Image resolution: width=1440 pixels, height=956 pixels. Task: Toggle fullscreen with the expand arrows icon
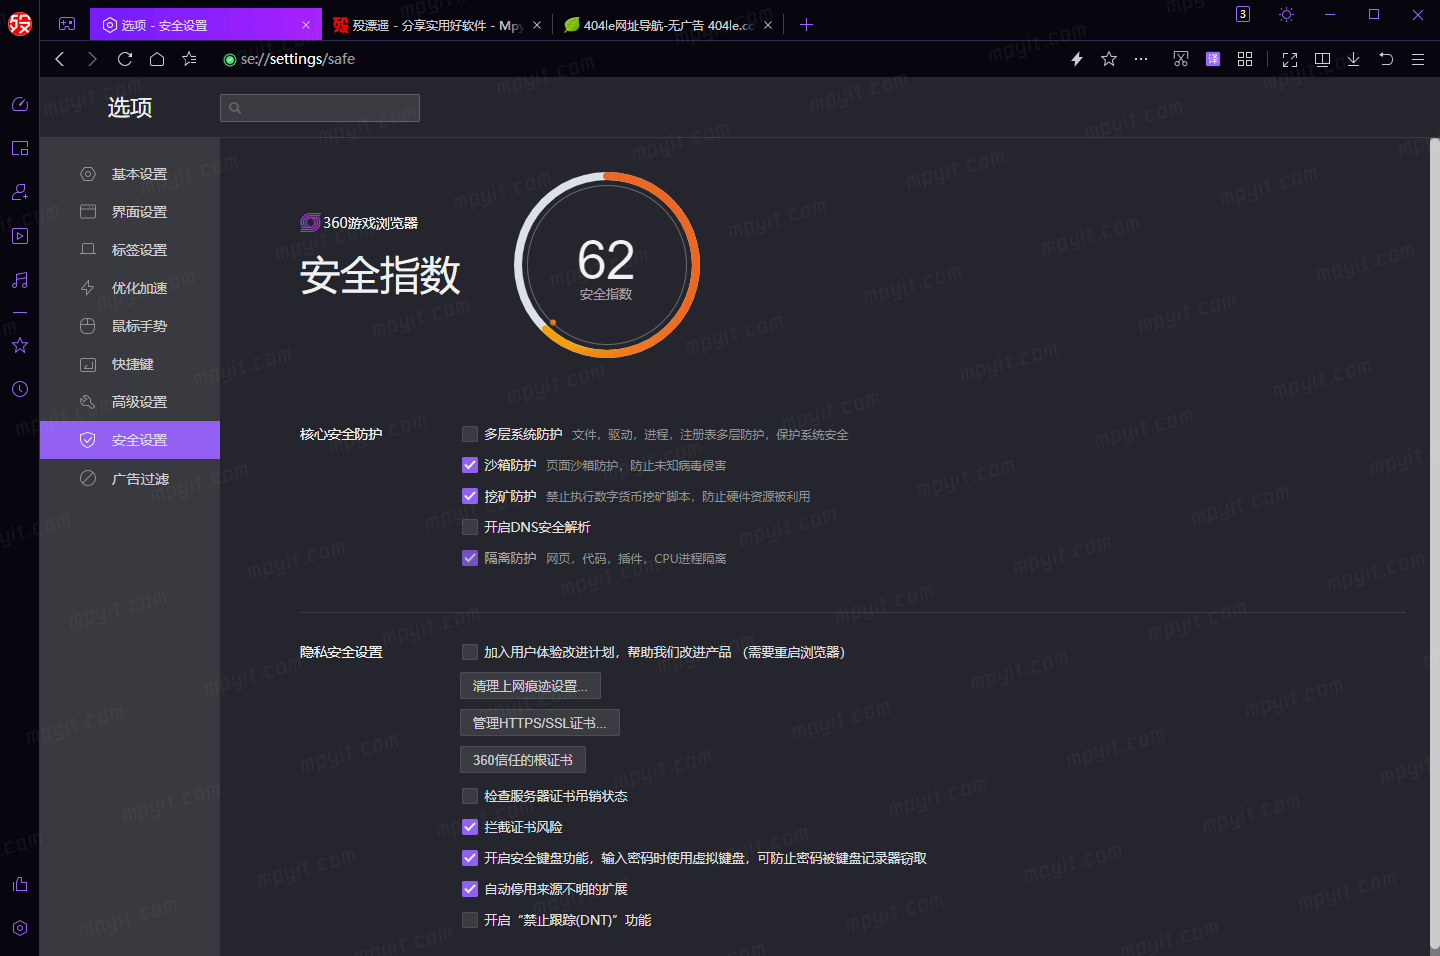1290,60
